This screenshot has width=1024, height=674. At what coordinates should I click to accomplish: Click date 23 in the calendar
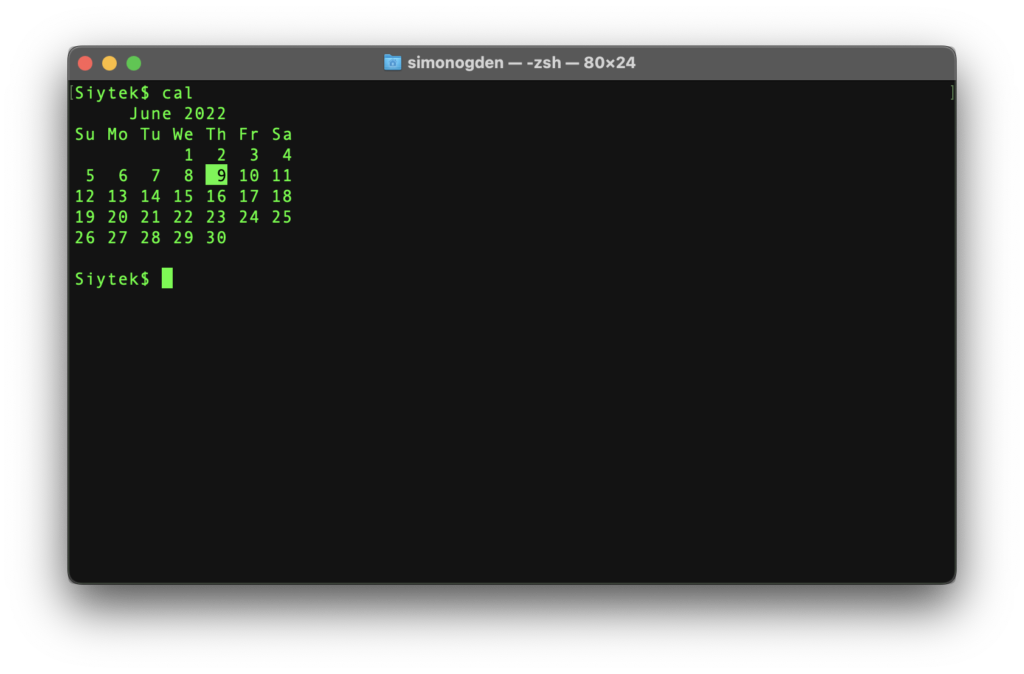coord(216,217)
